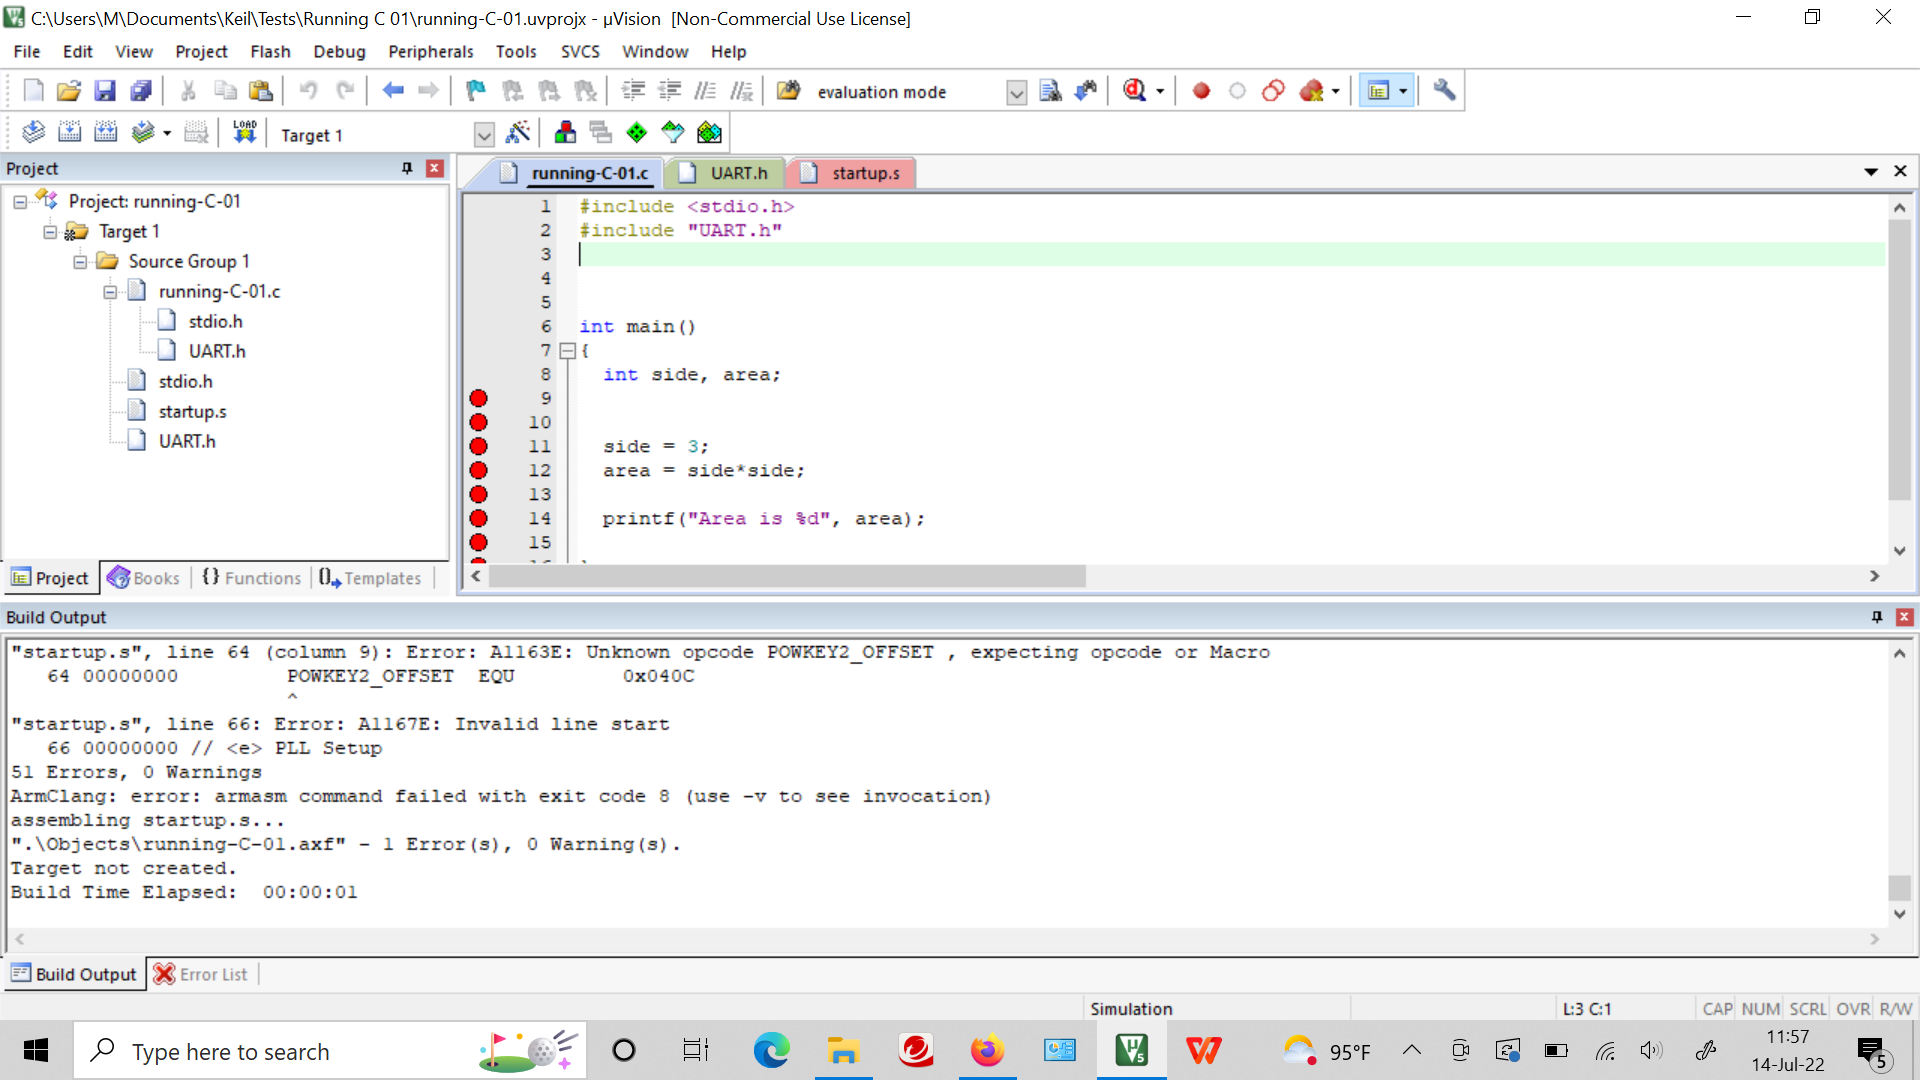Open Options for Target with the magic wand icon
The height and width of the screenshot is (1080, 1920).
pyautogui.click(x=518, y=132)
